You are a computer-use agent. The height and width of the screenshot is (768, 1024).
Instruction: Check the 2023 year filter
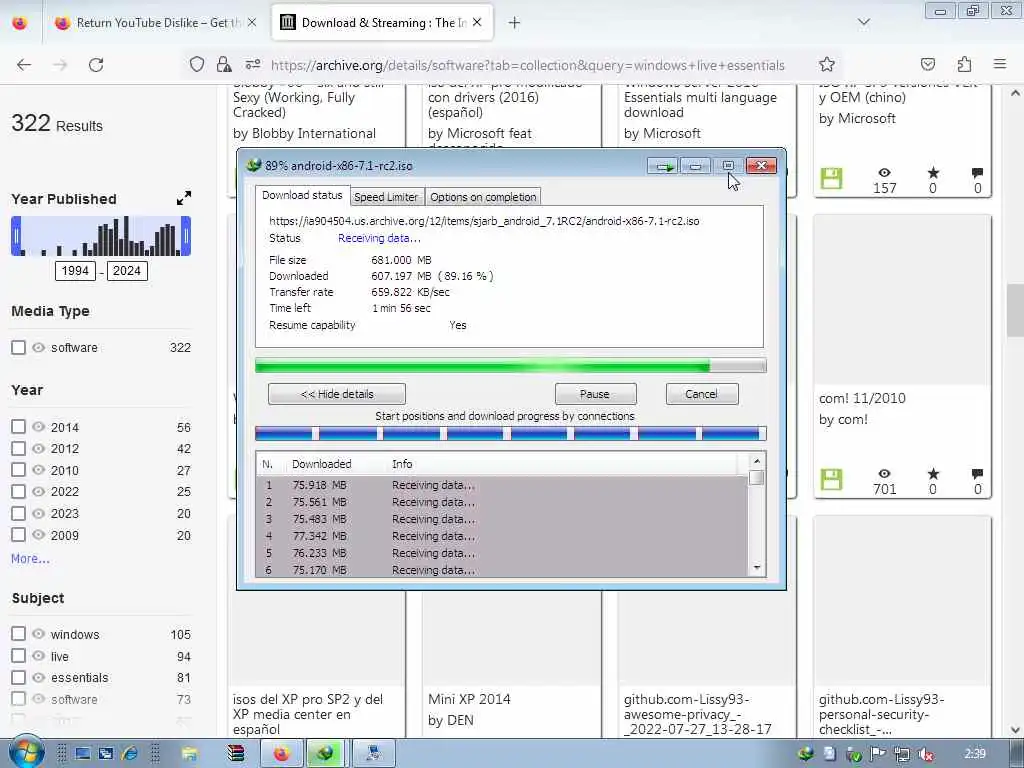18,513
